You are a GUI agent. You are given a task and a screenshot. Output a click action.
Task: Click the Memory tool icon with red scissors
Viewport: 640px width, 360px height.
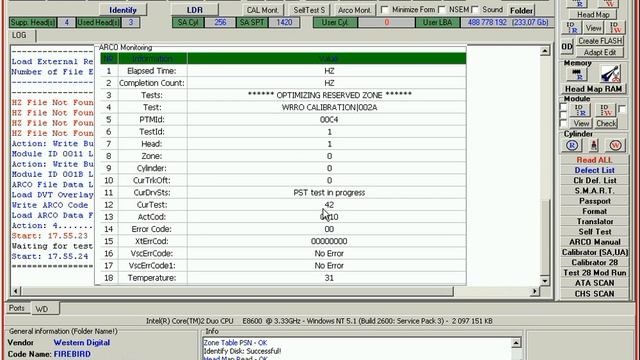click(611, 74)
